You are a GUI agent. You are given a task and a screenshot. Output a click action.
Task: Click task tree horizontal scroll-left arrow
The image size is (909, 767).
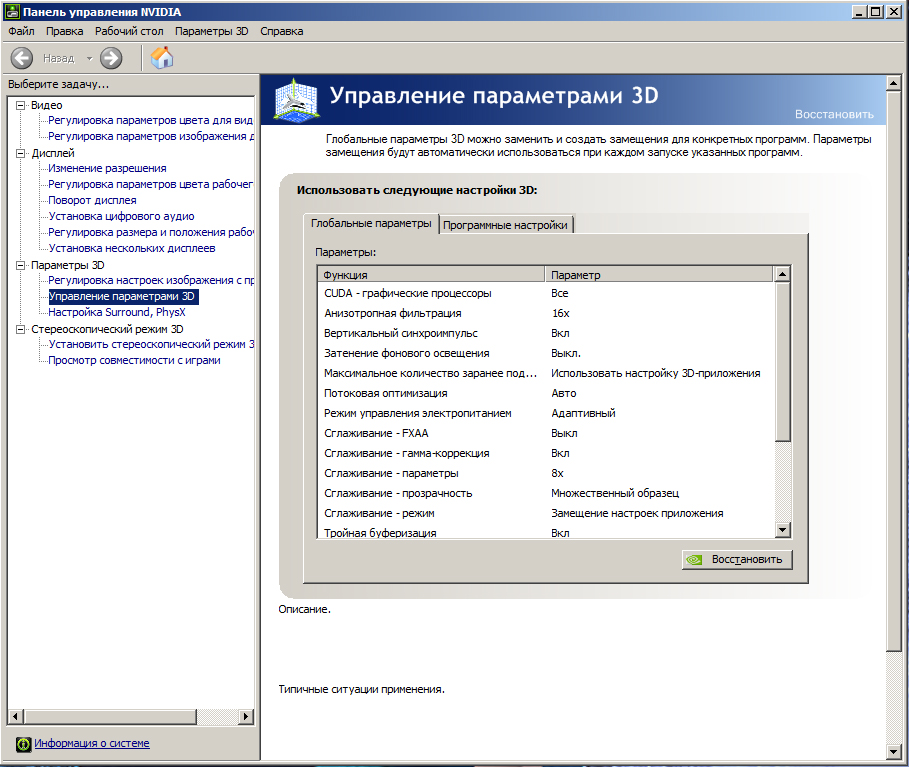pos(16,717)
